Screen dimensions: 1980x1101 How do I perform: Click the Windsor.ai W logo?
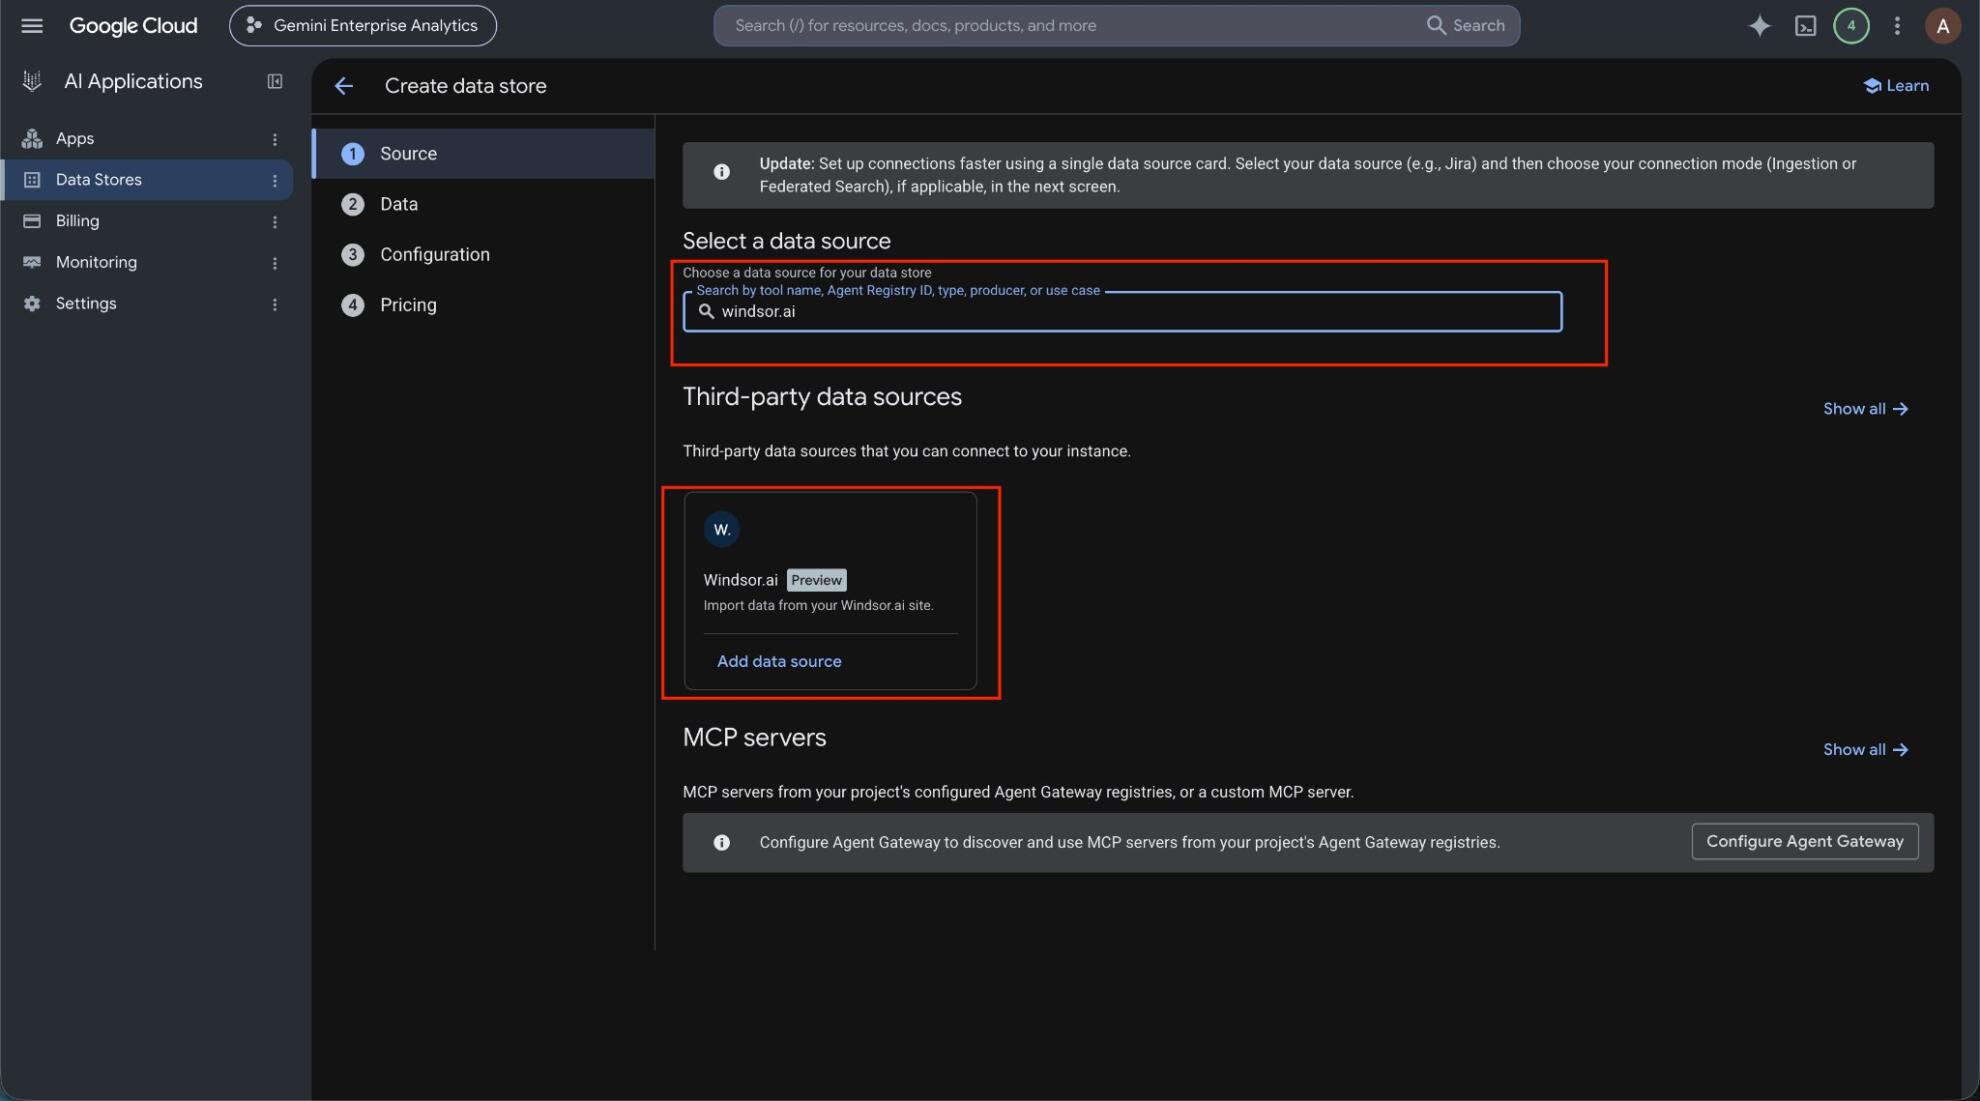(x=721, y=530)
